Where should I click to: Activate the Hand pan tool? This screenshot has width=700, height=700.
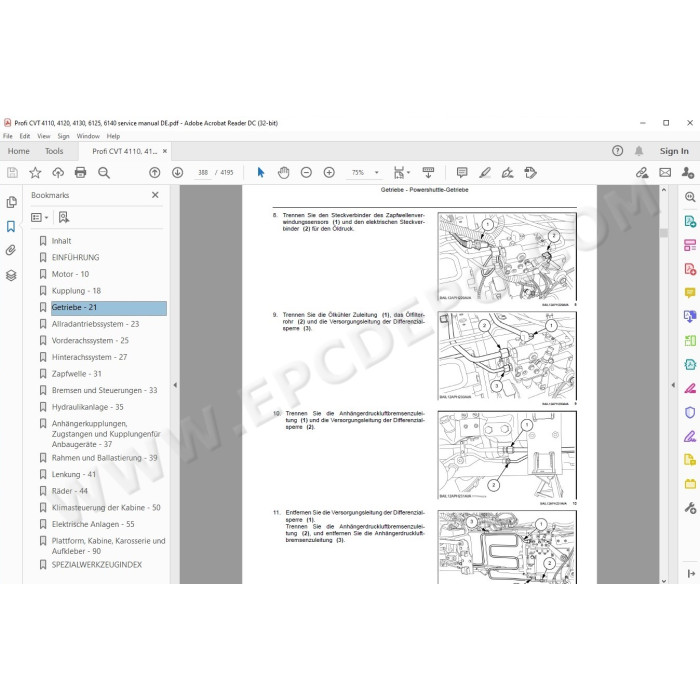click(283, 173)
